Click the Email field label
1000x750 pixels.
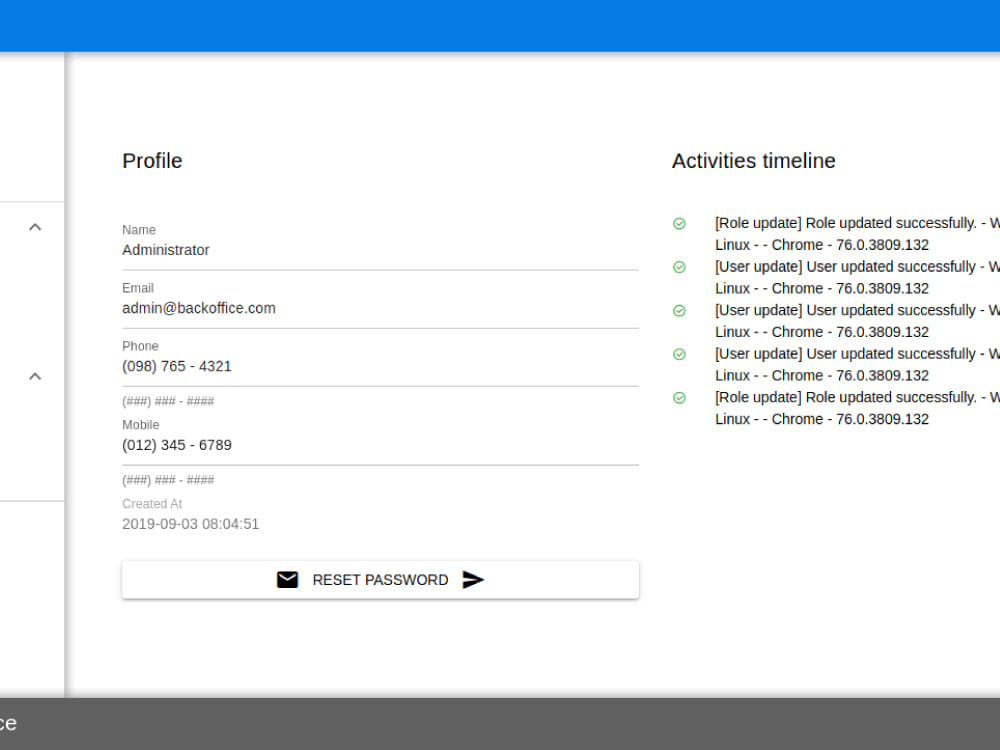click(138, 288)
